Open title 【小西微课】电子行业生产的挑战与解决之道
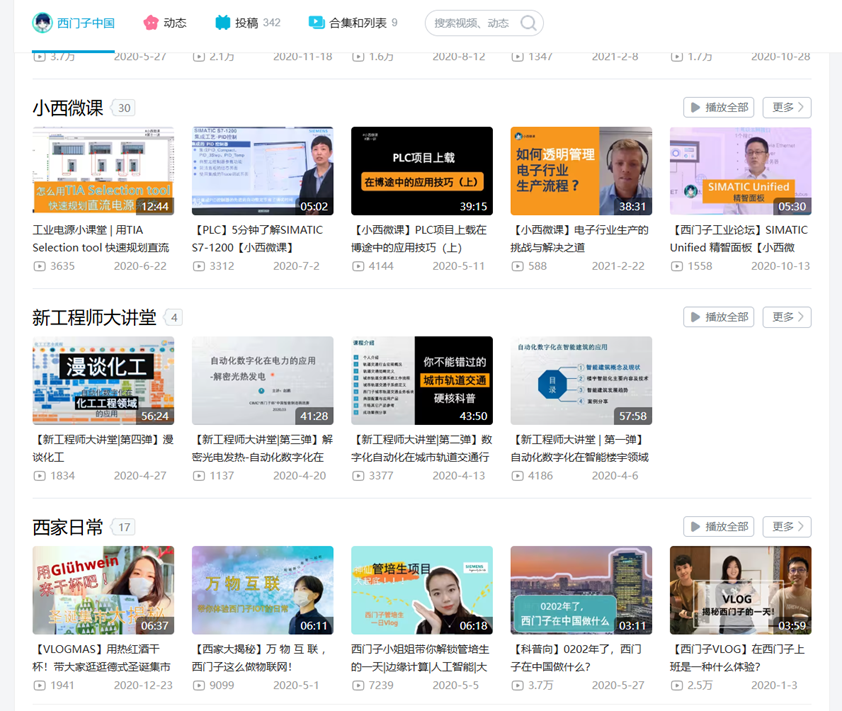Screen dimensions: 842x711 [580, 238]
